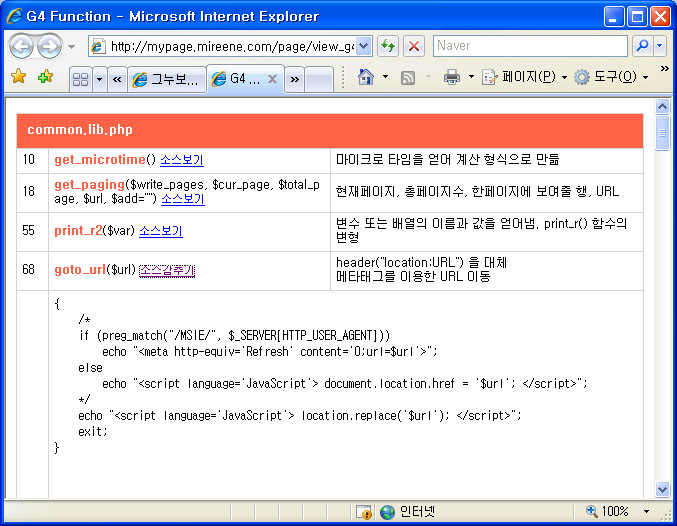Click the Add to Favorites icon
The width and height of the screenshot is (677, 526).
[x=45, y=77]
